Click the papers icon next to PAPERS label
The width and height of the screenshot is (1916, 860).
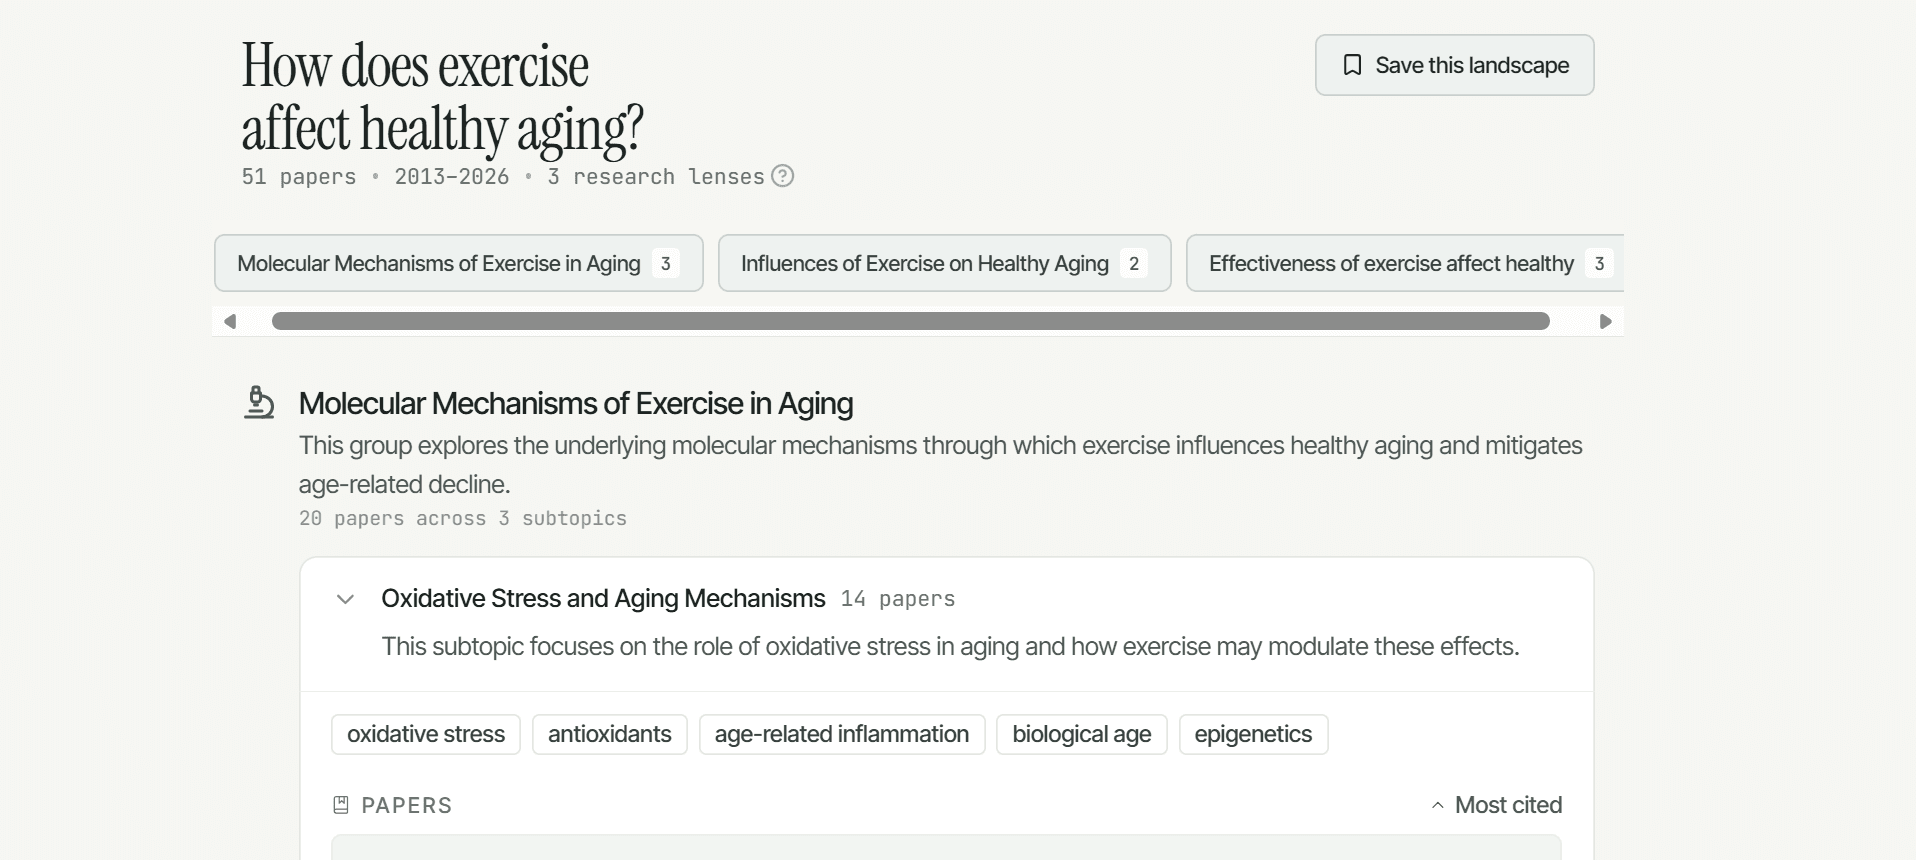pos(341,805)
